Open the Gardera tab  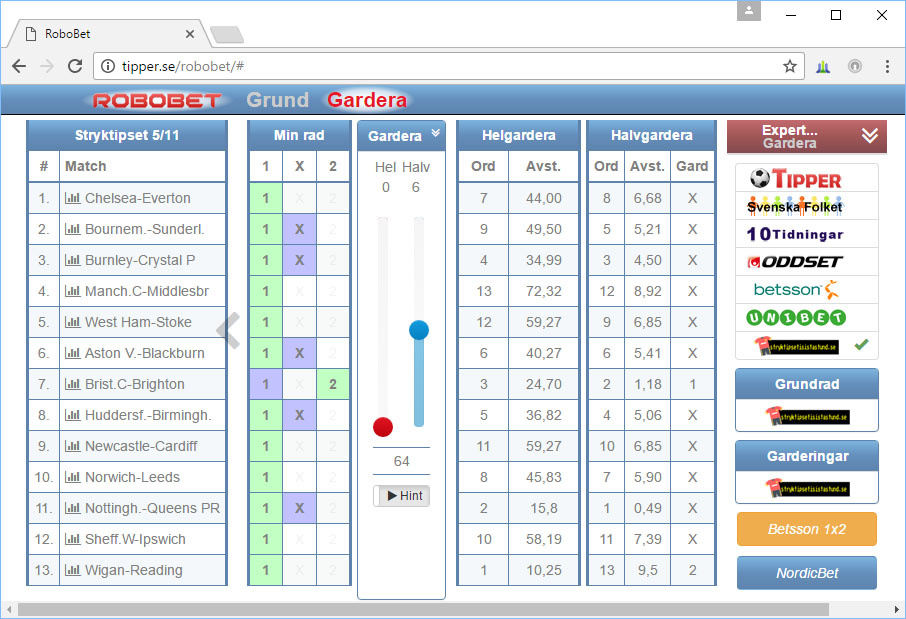click(367, 100)
